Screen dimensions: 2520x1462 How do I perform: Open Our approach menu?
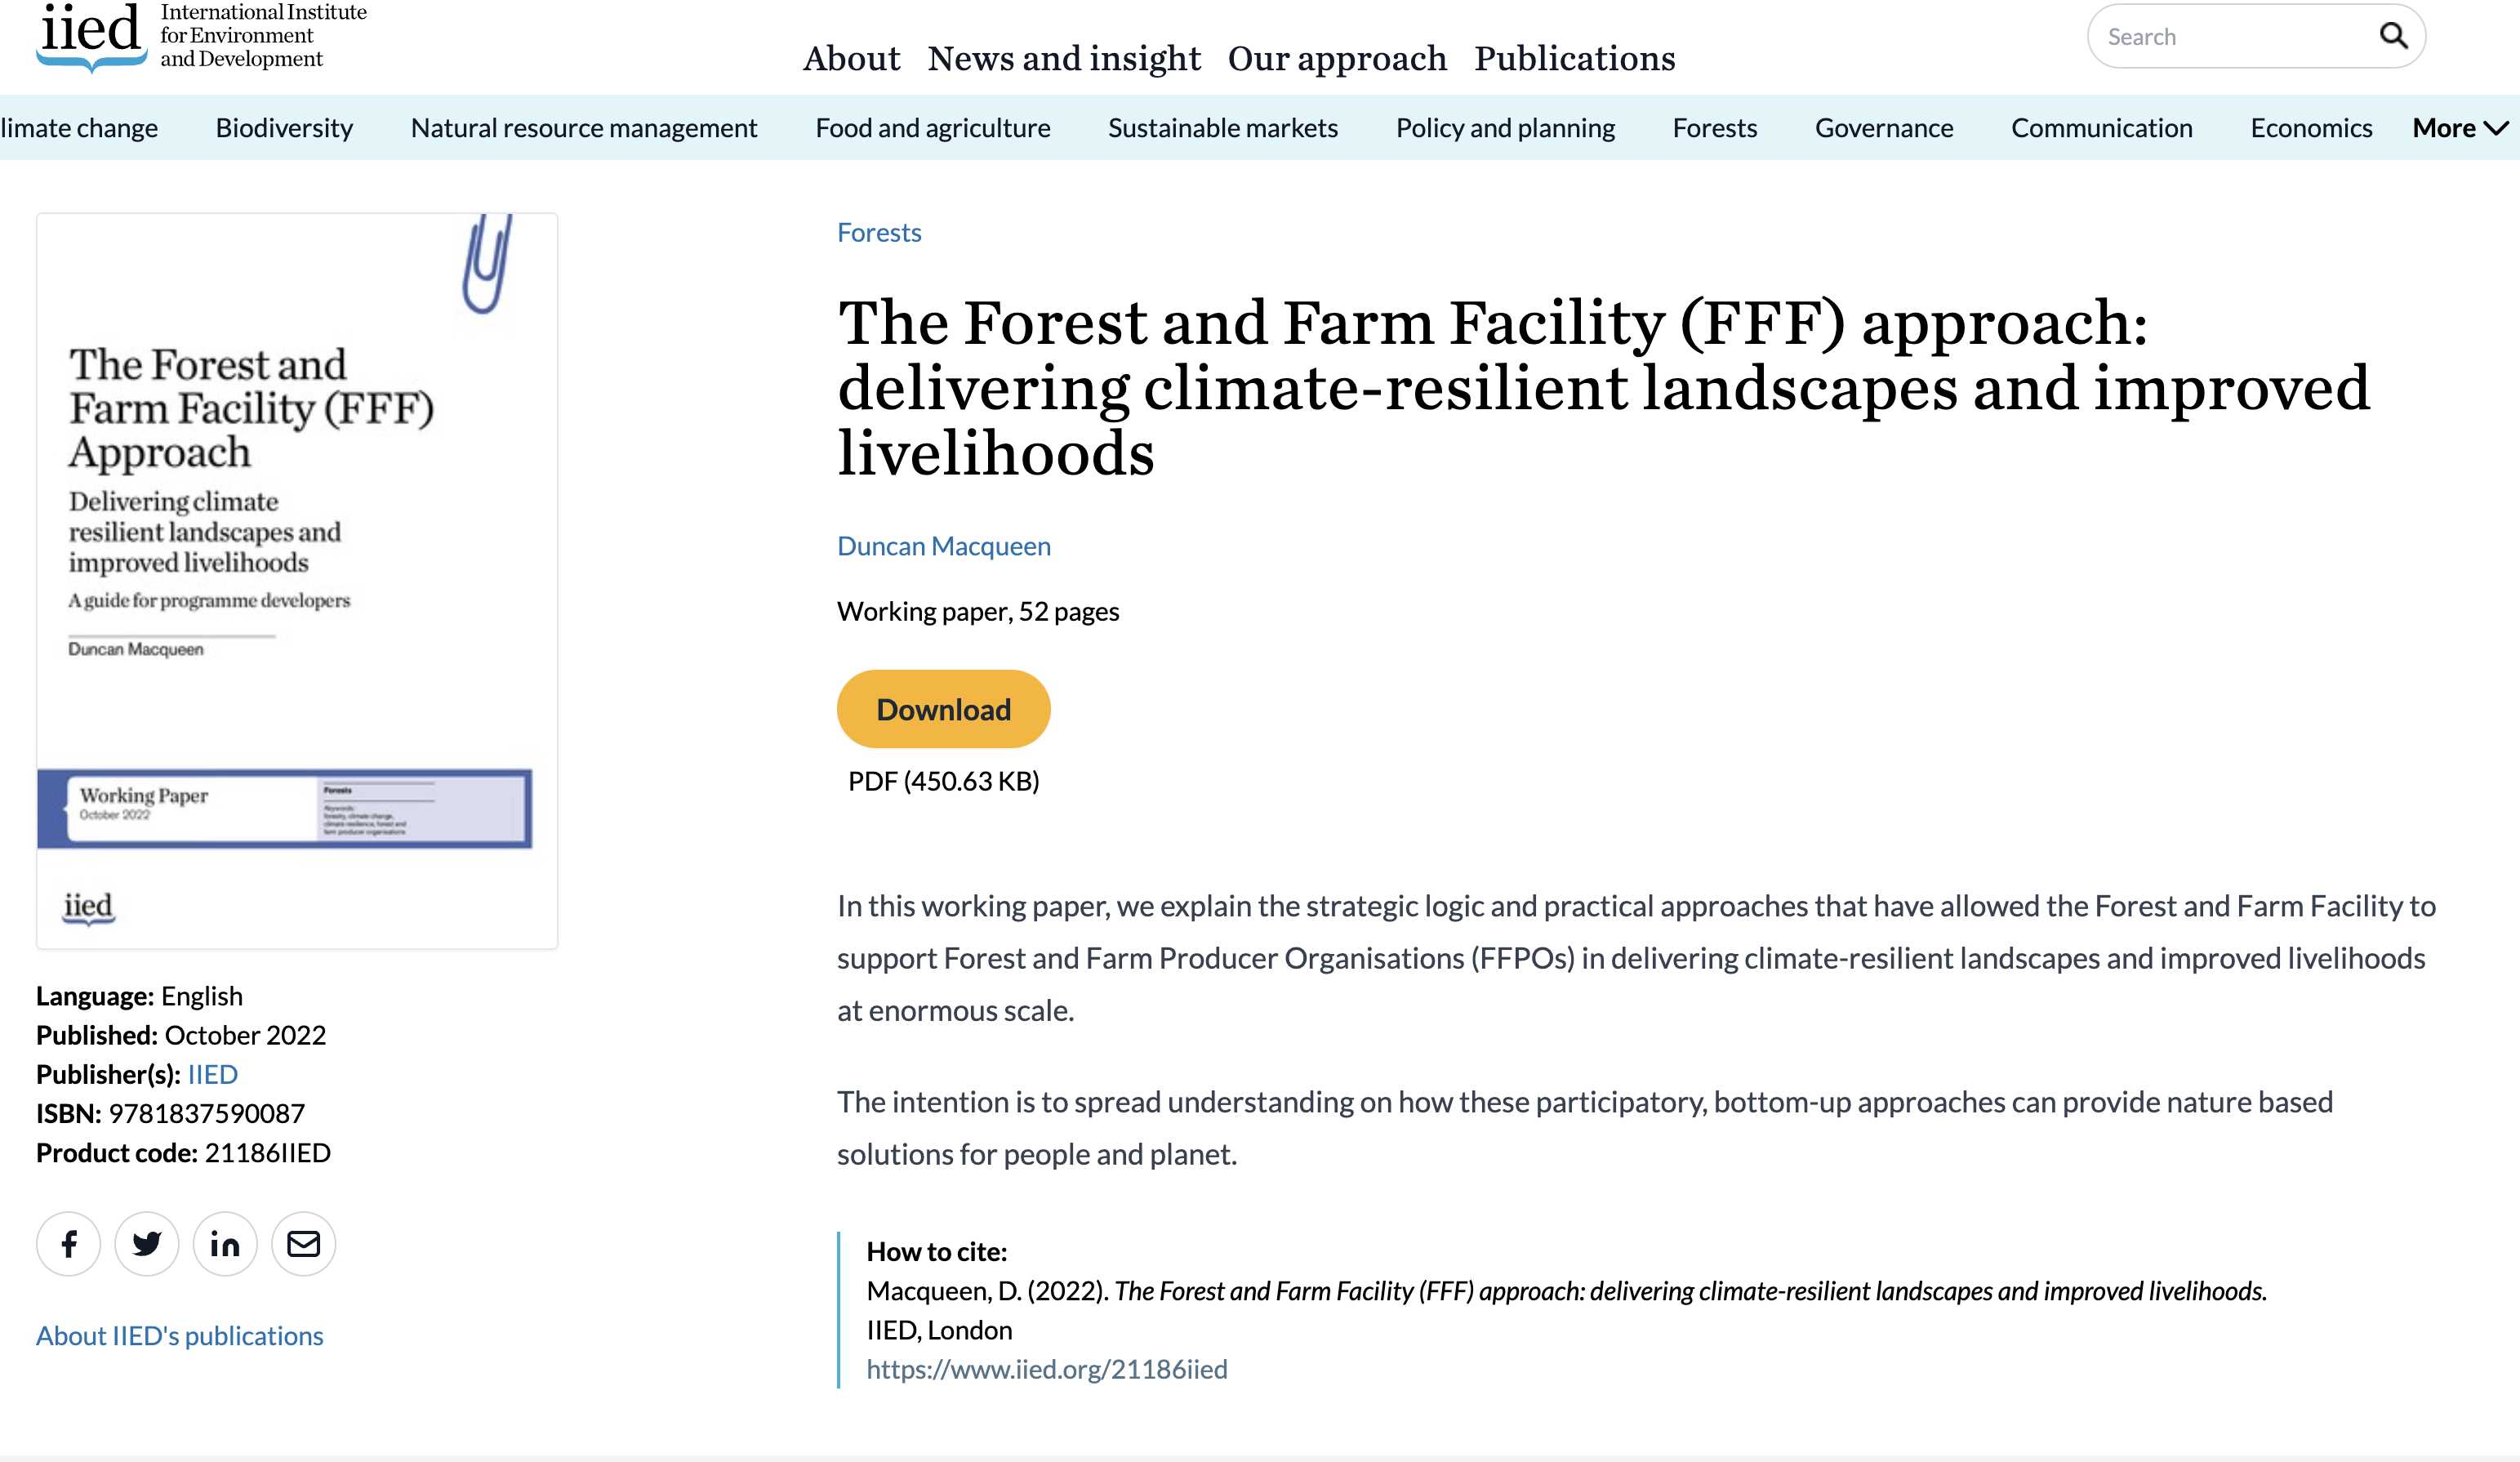1337,58
